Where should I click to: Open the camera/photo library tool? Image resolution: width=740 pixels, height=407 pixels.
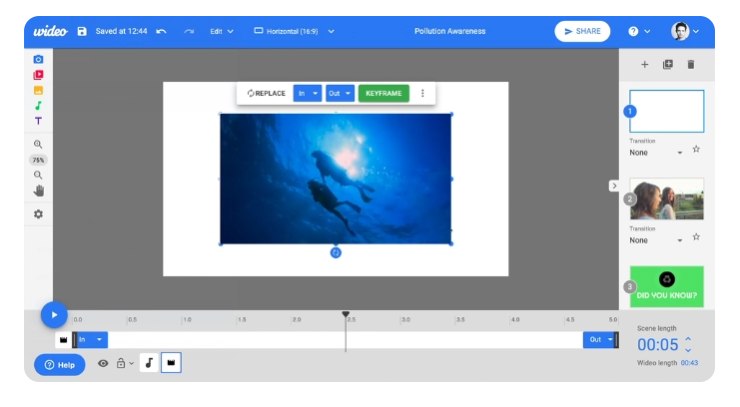pyautogui.click(x=38, y=60)
